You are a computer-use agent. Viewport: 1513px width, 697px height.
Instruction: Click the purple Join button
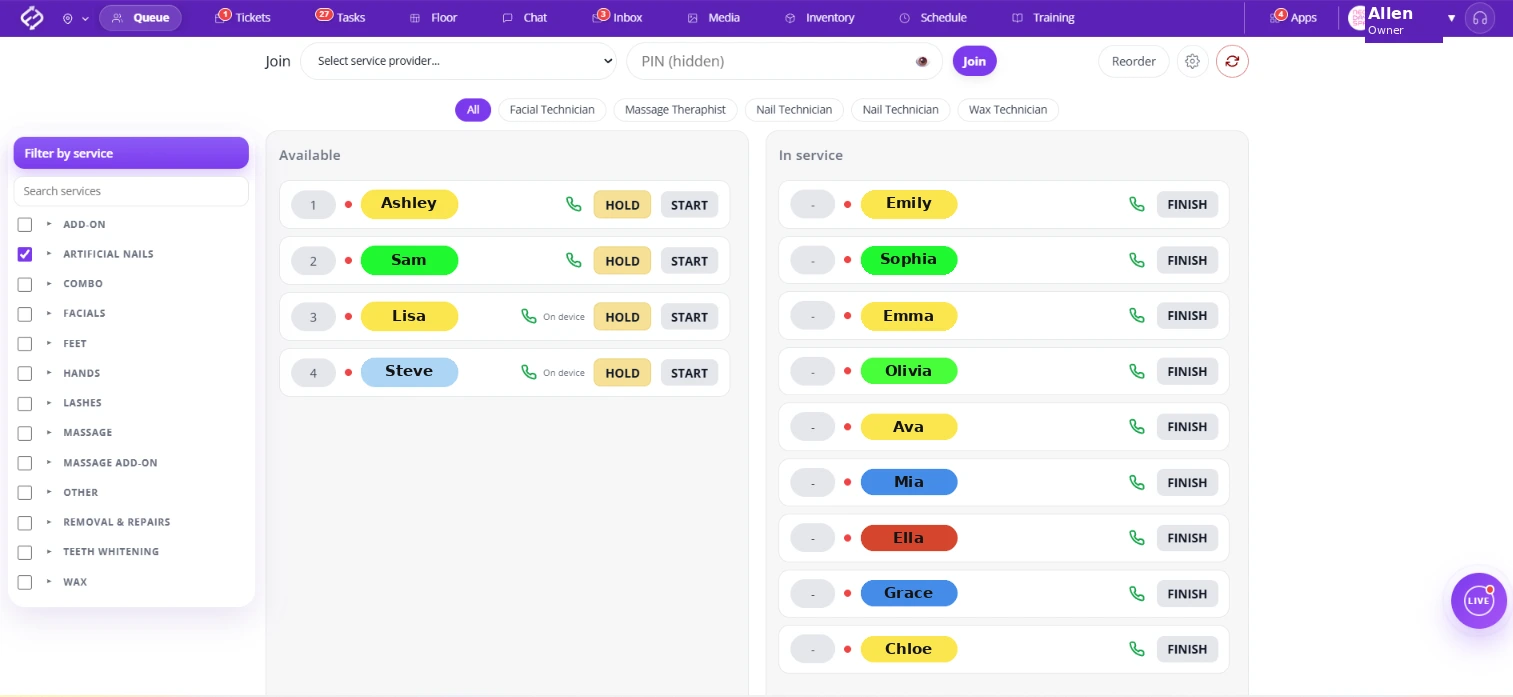click(x=975, y=61)
